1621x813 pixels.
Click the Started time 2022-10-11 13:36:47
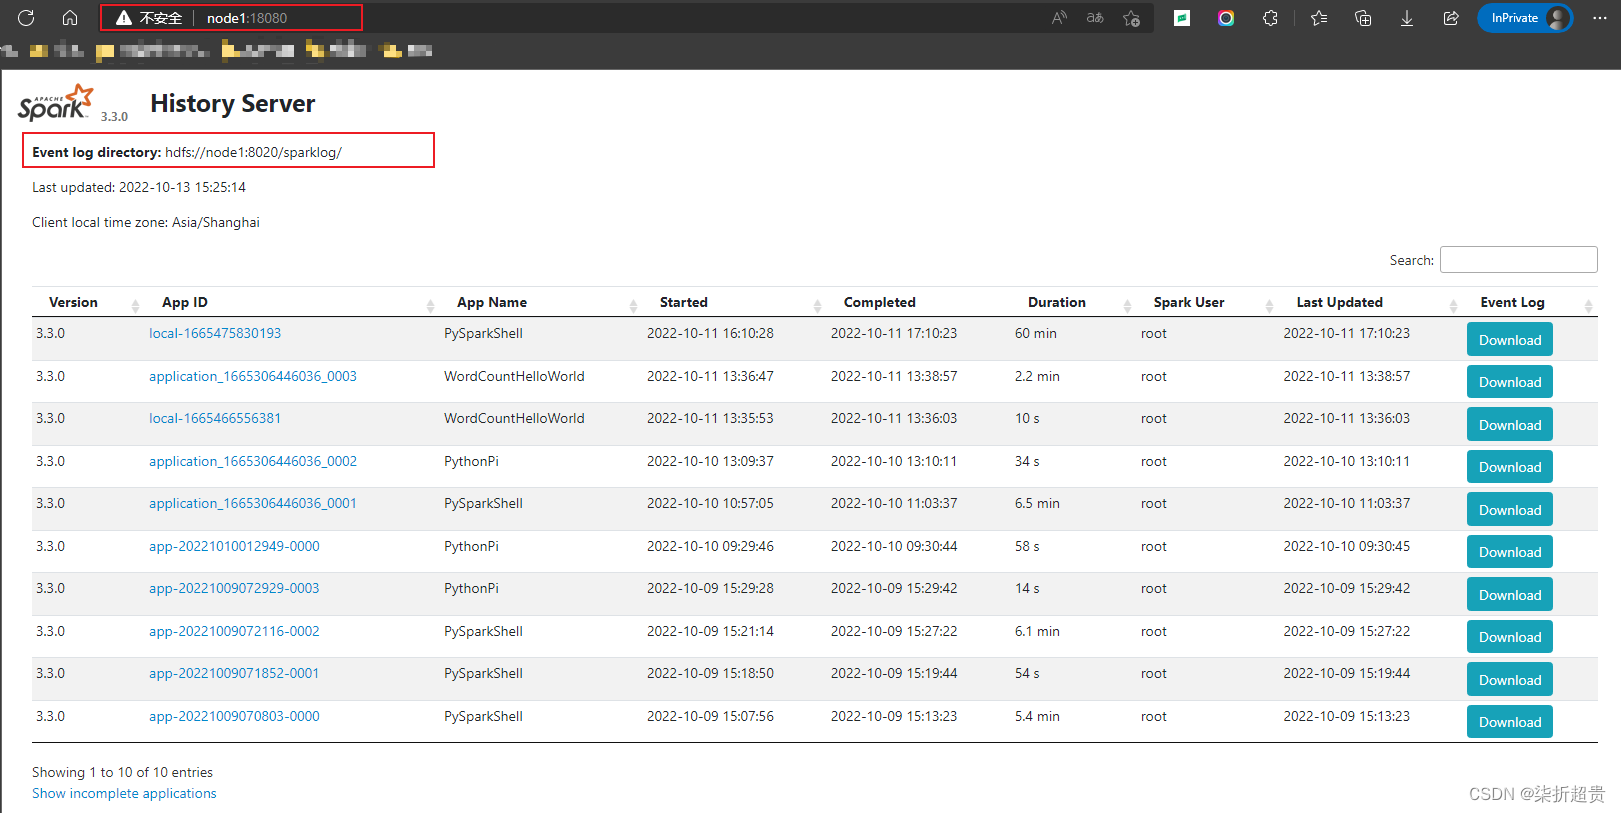[710, 376]
